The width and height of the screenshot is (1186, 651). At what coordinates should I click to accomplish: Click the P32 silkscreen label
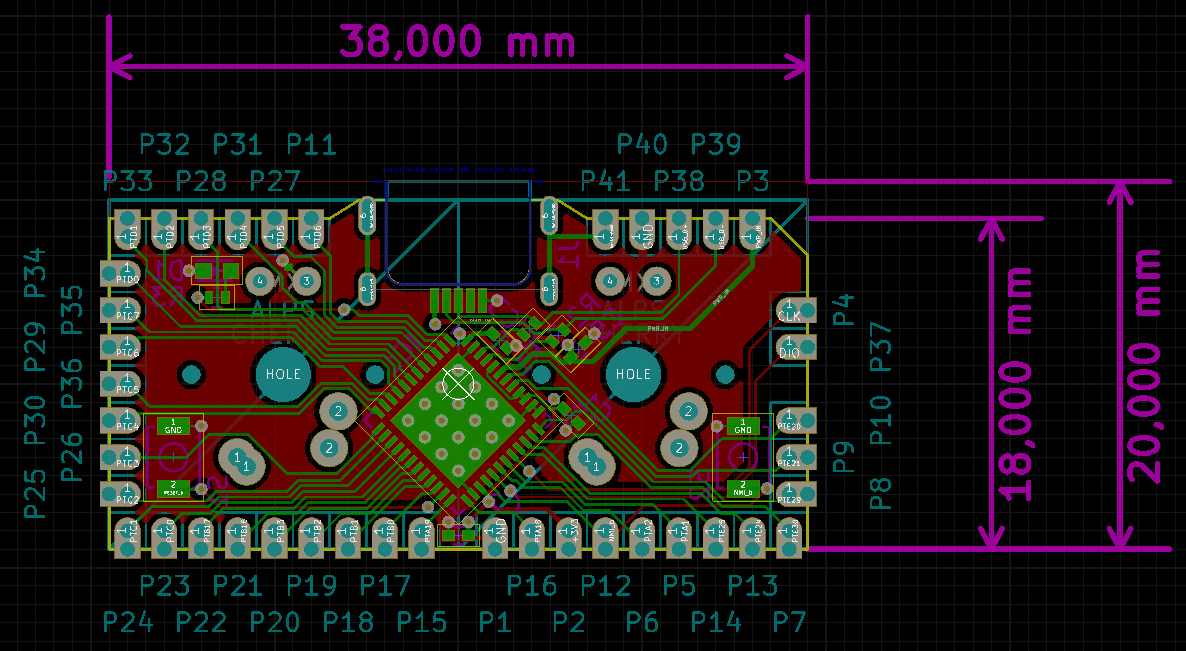click(164, 145)
